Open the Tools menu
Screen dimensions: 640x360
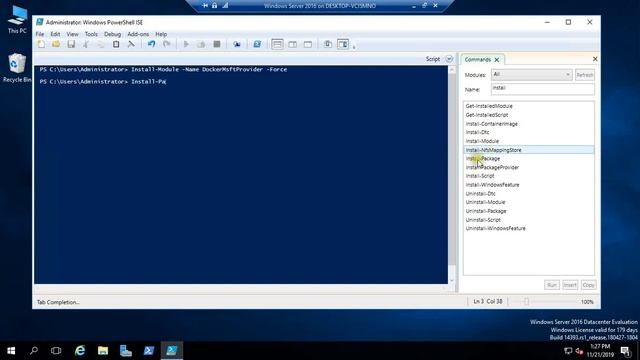pyautogui.click(x=91, y=34)
